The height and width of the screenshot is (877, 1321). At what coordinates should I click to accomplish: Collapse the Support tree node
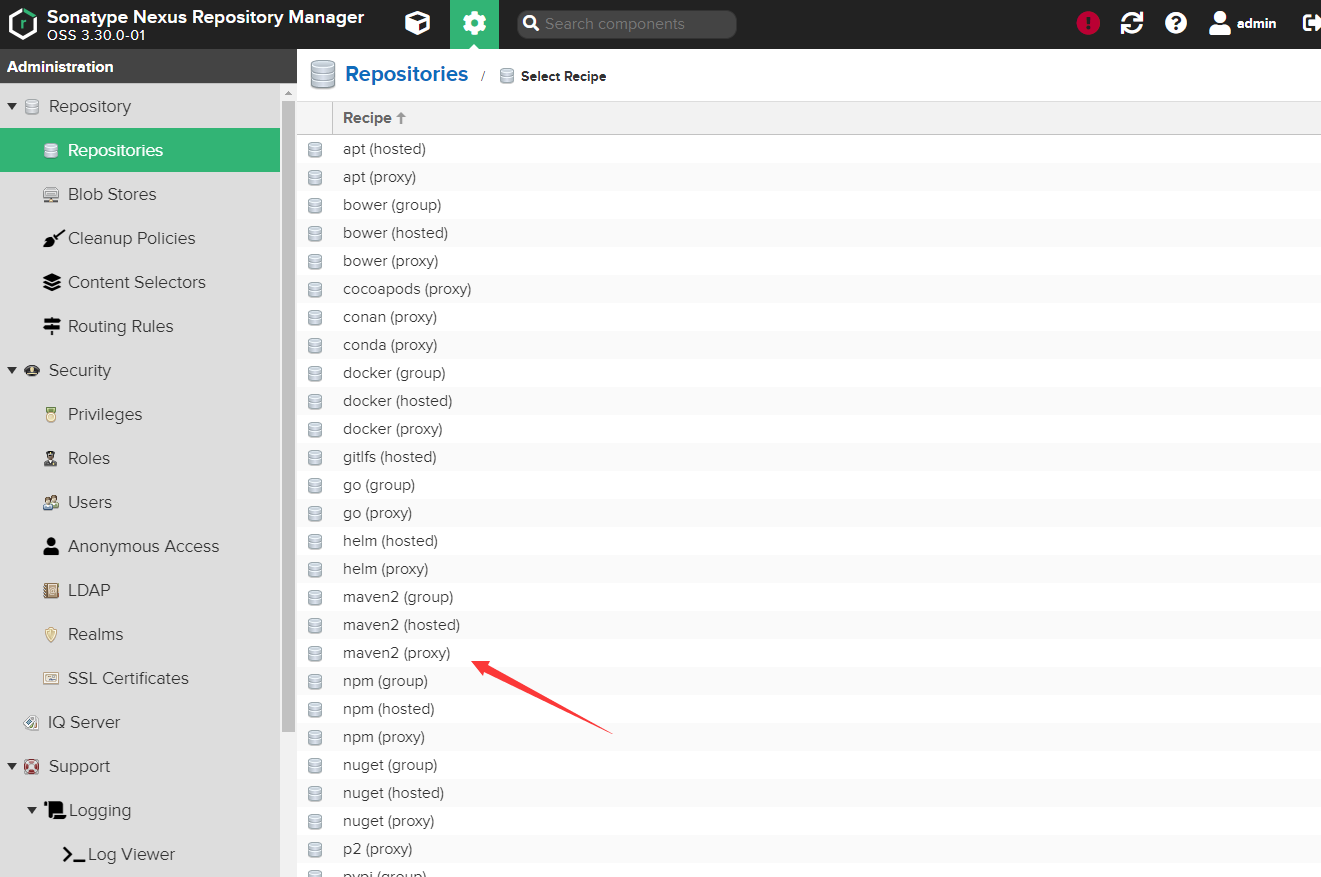(x=12, y=766)
